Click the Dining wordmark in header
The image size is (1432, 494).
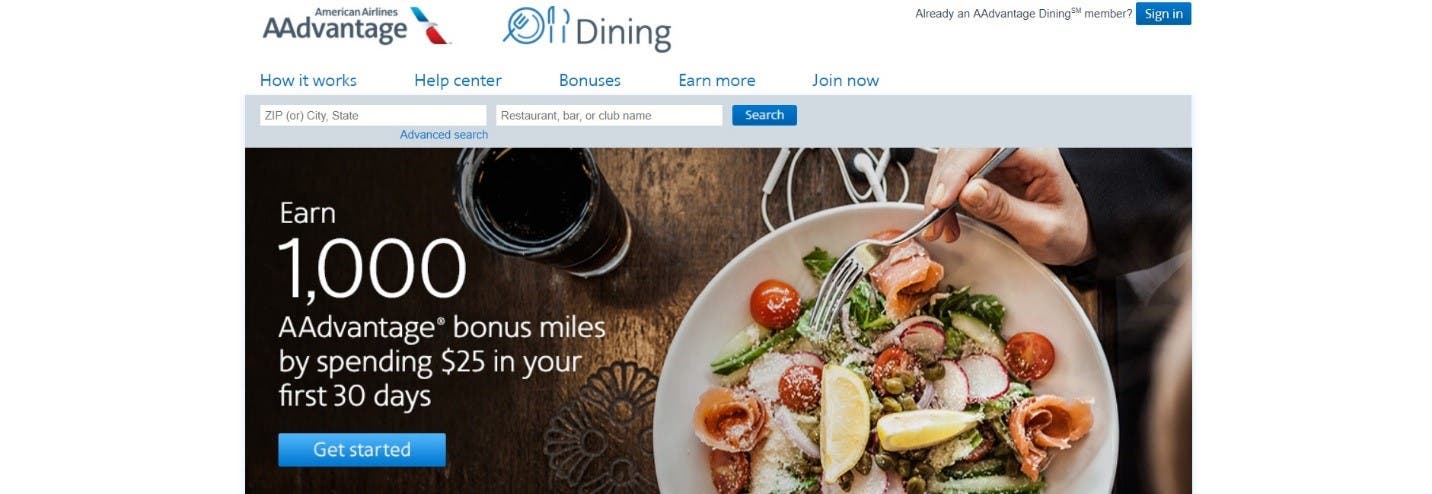point(622,33)
